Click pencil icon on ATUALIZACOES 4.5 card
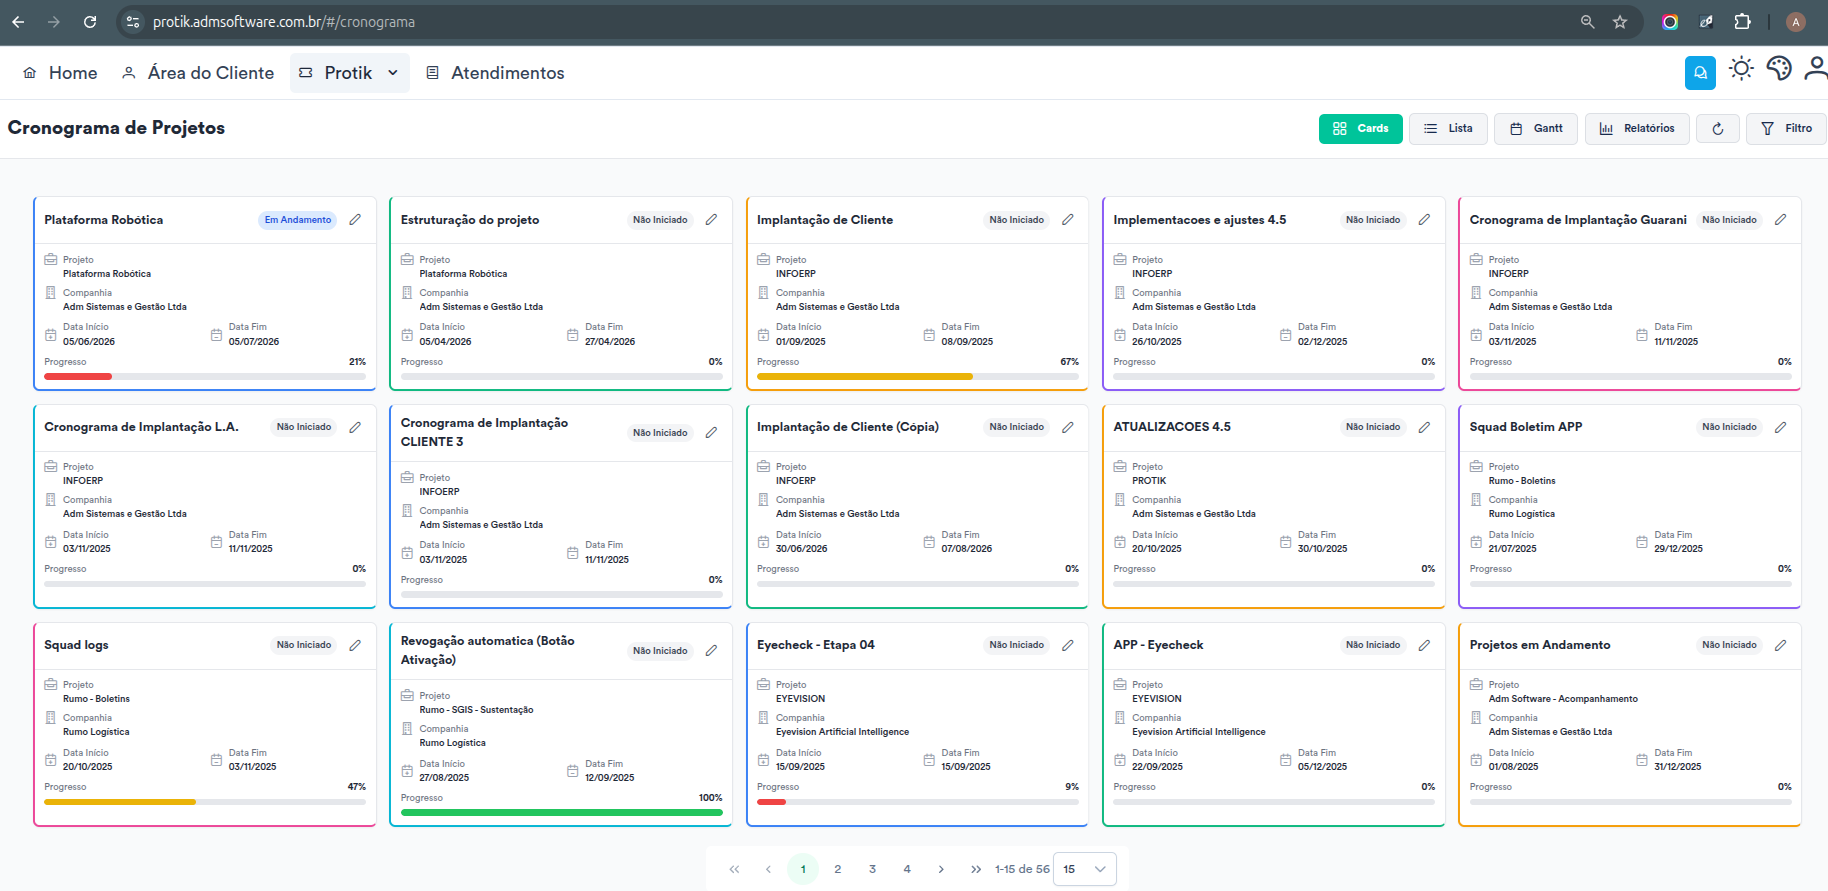The image size is (1828, 891). (1424, 427)
